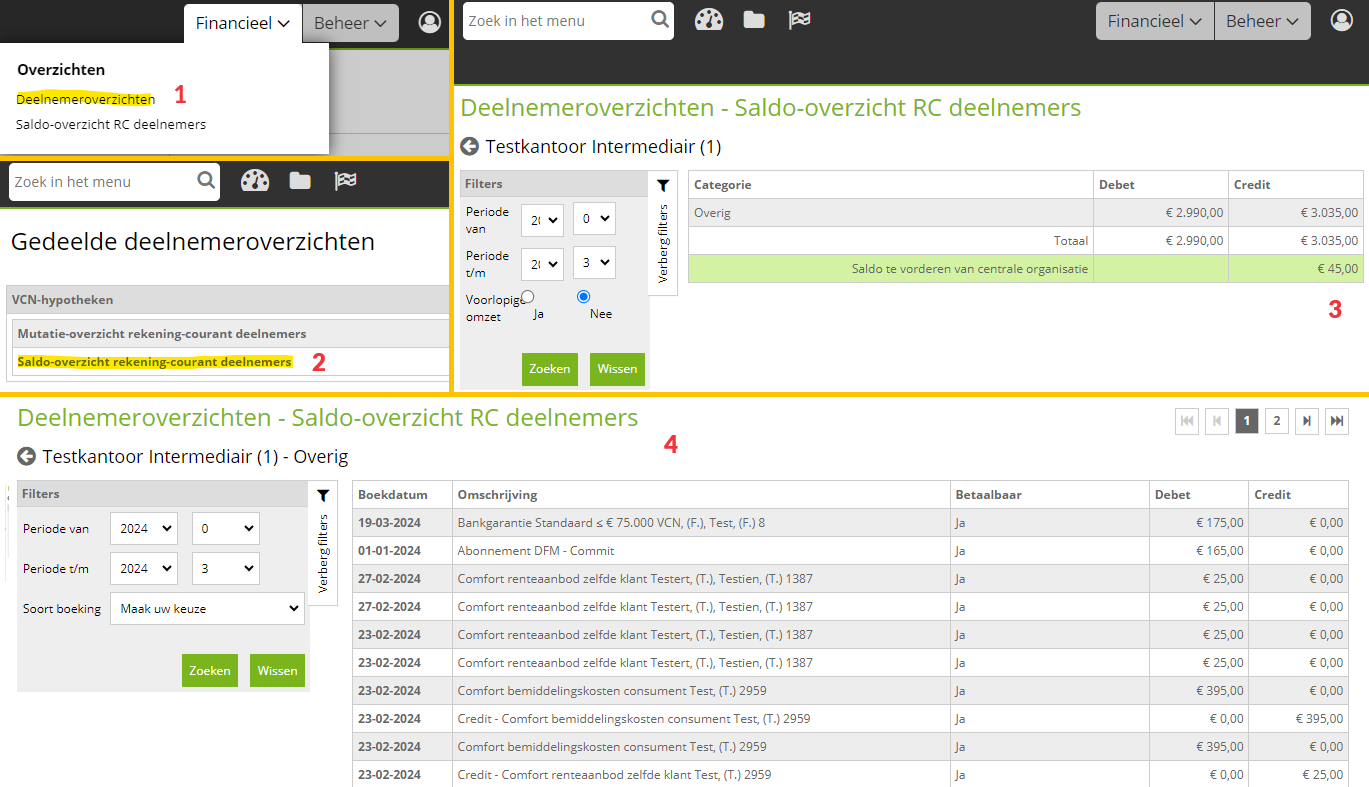Image resolution: width=1369 pixels, height=787 pixels.
Task: Click the previous page pagination arrow
Action: pos(1217,422)
